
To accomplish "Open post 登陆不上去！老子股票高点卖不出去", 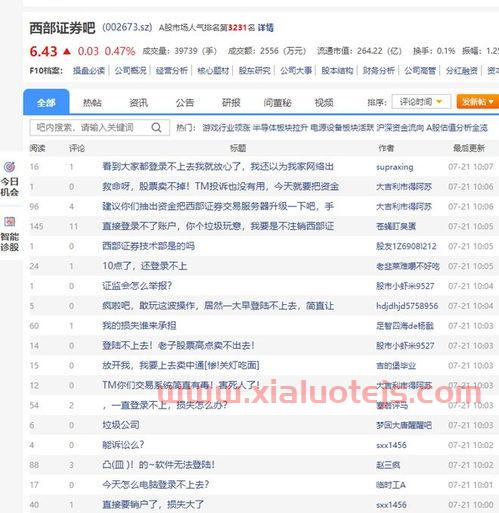I will point(178,346).
